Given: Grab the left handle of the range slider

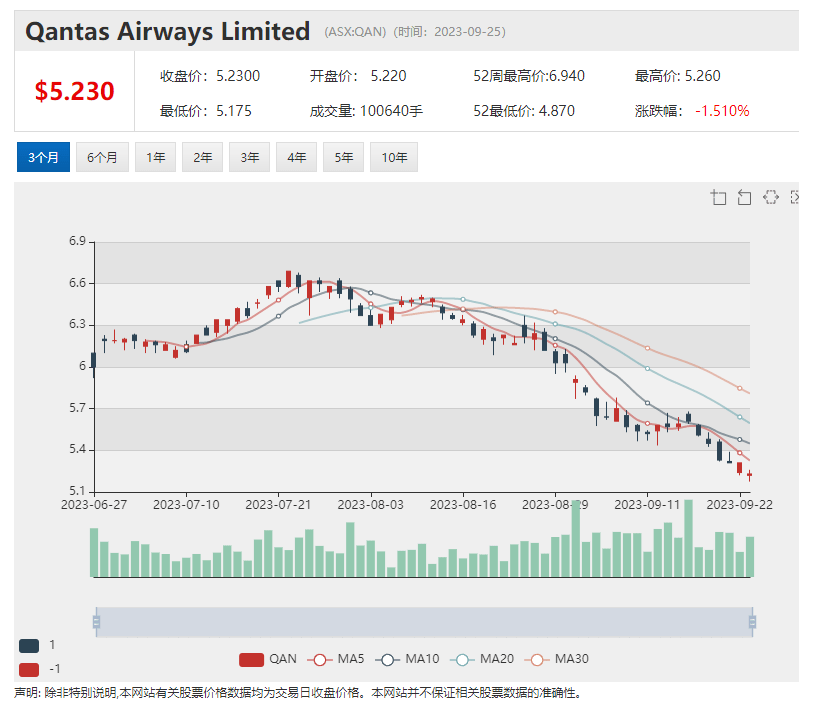Looking at the screenshot, I should pos(96,622).
